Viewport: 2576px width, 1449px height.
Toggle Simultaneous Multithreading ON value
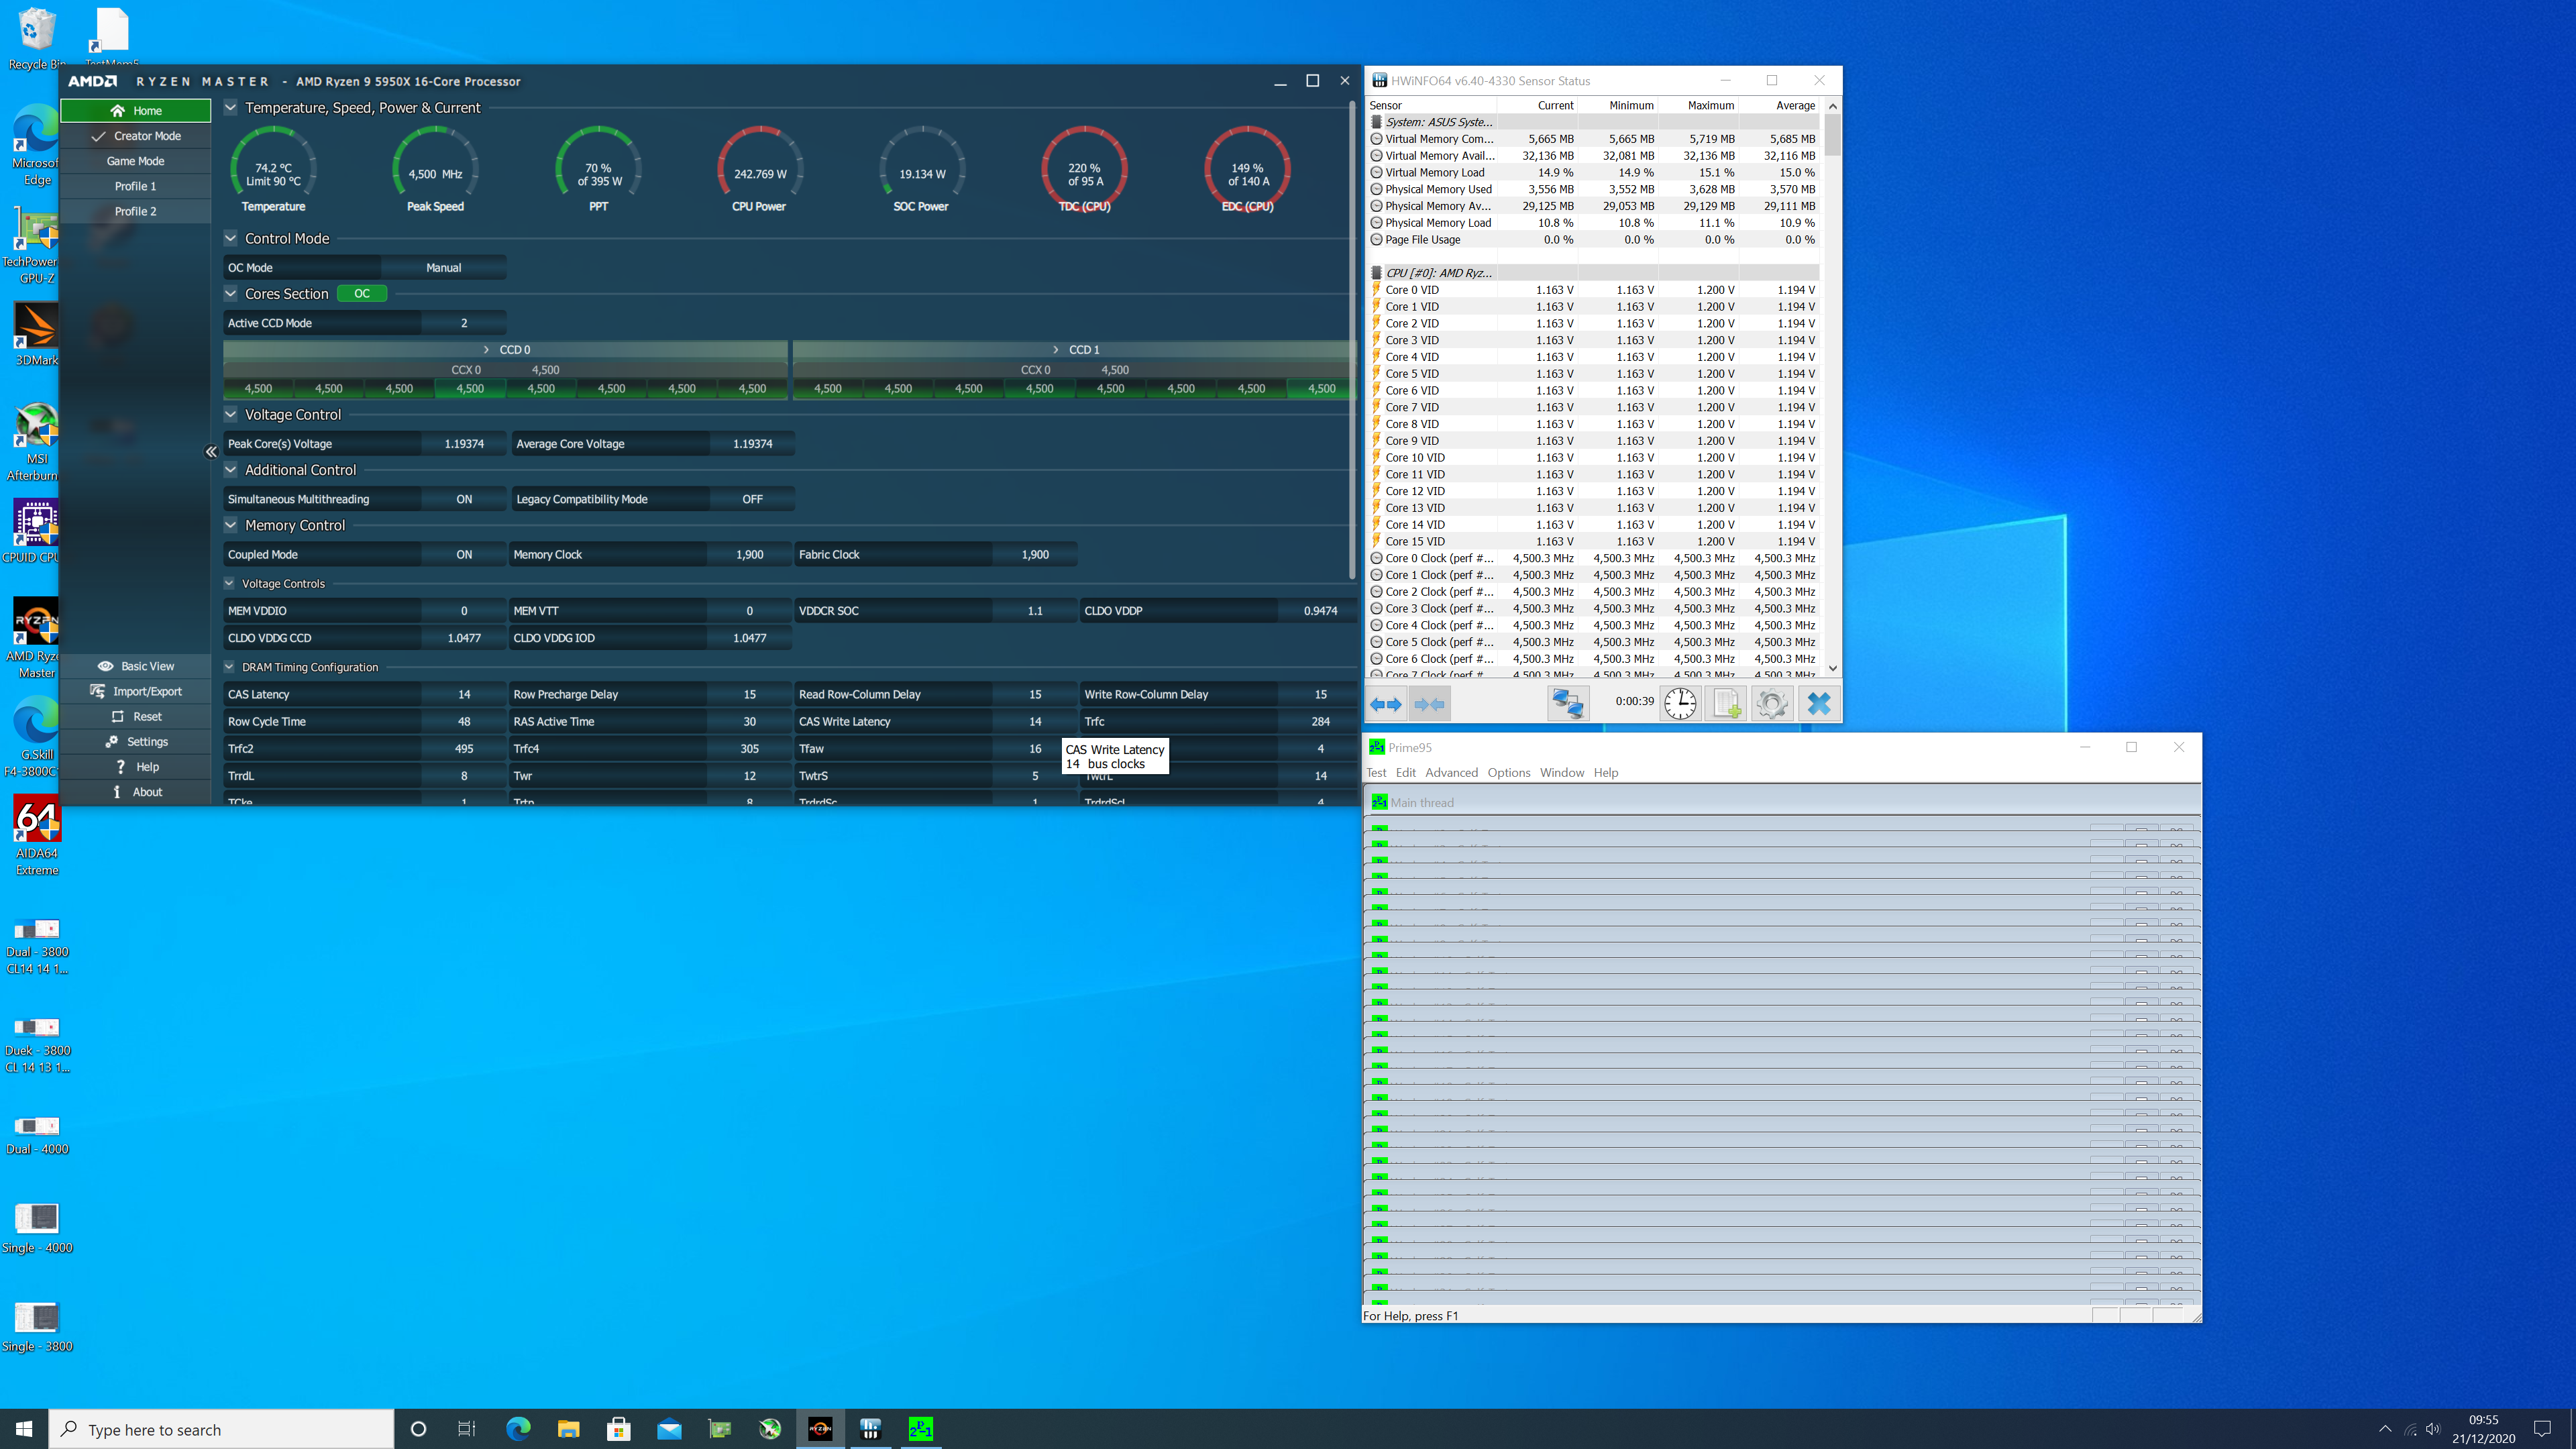(464, 499)
